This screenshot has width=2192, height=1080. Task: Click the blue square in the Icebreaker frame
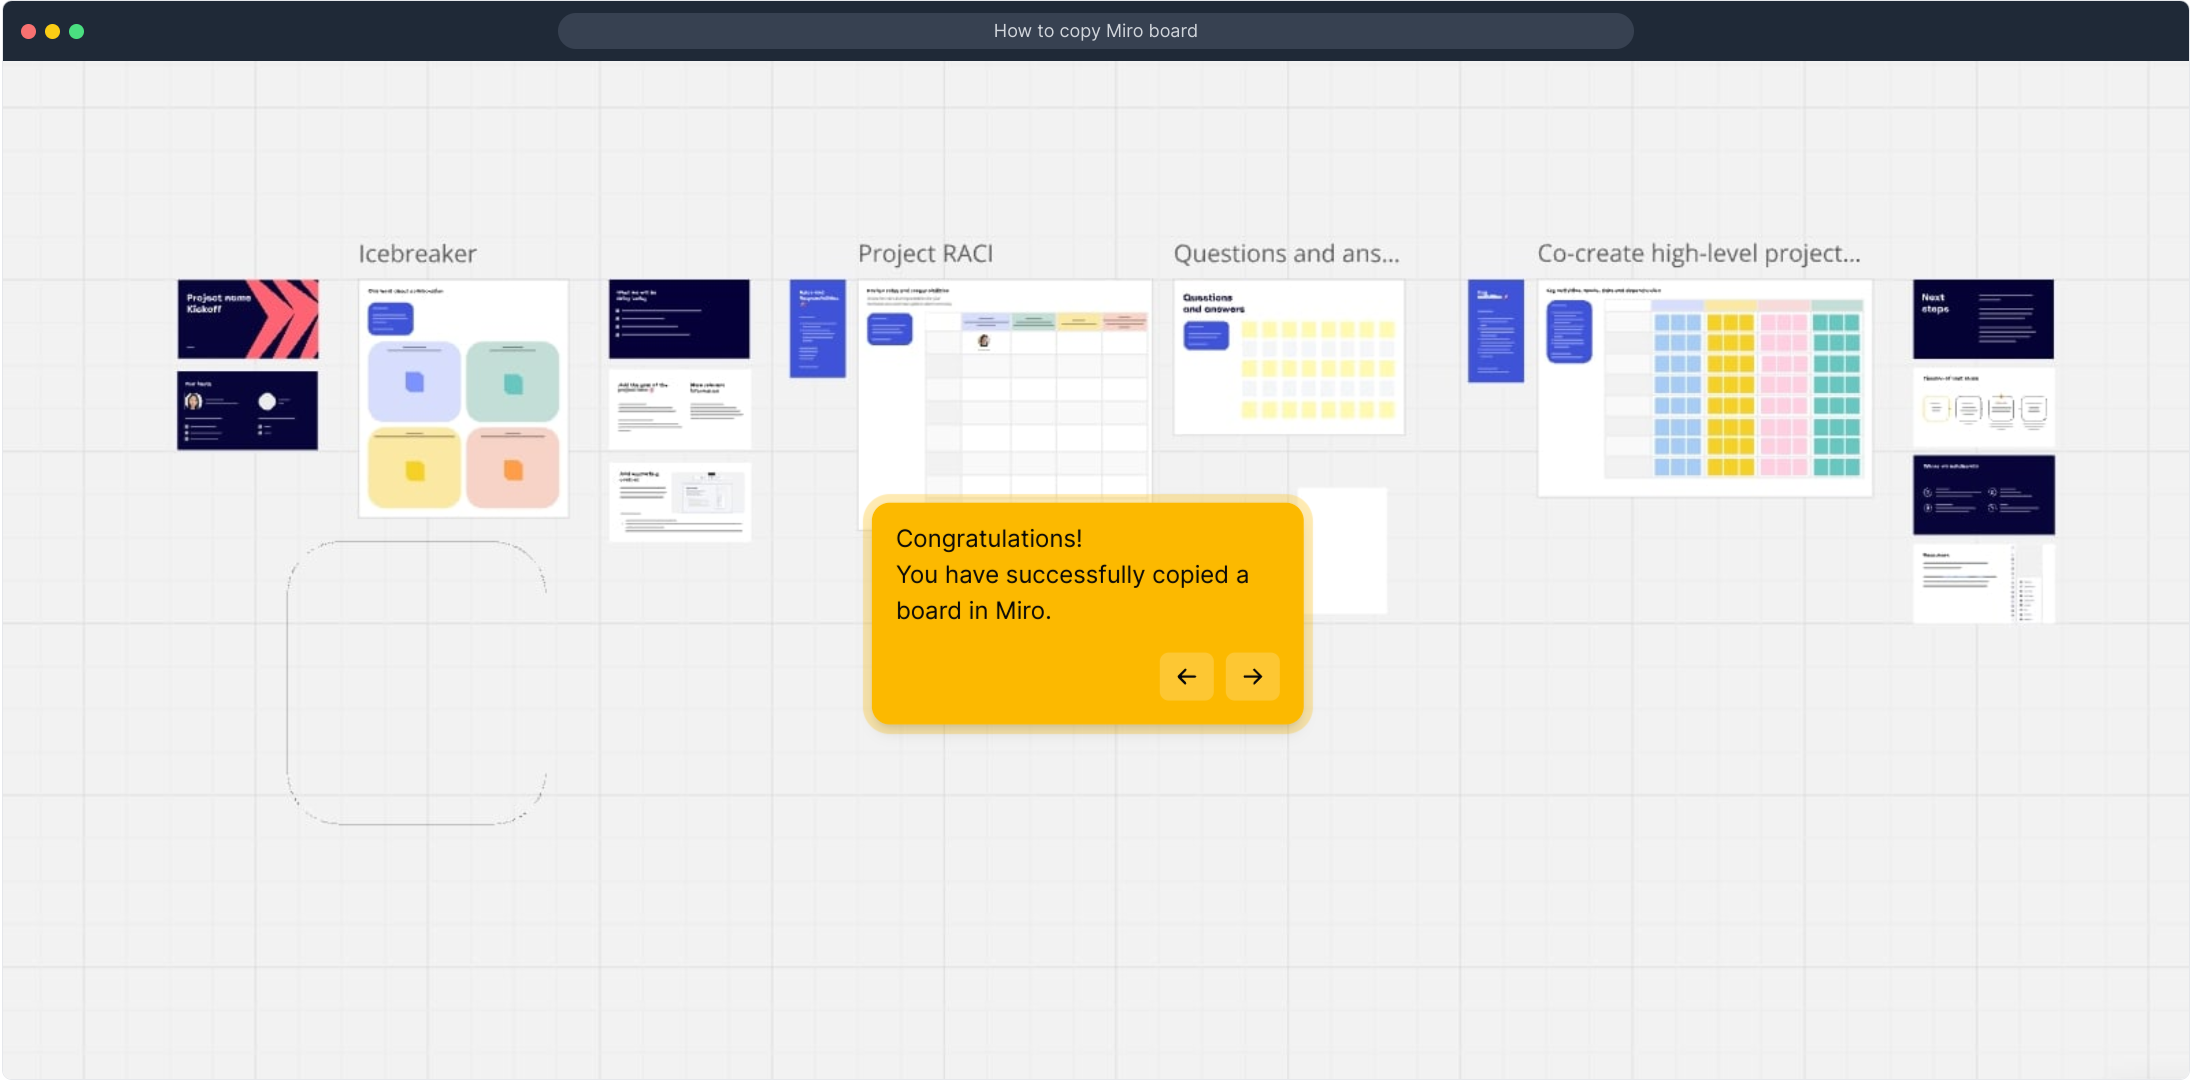[x=414, y=382]
